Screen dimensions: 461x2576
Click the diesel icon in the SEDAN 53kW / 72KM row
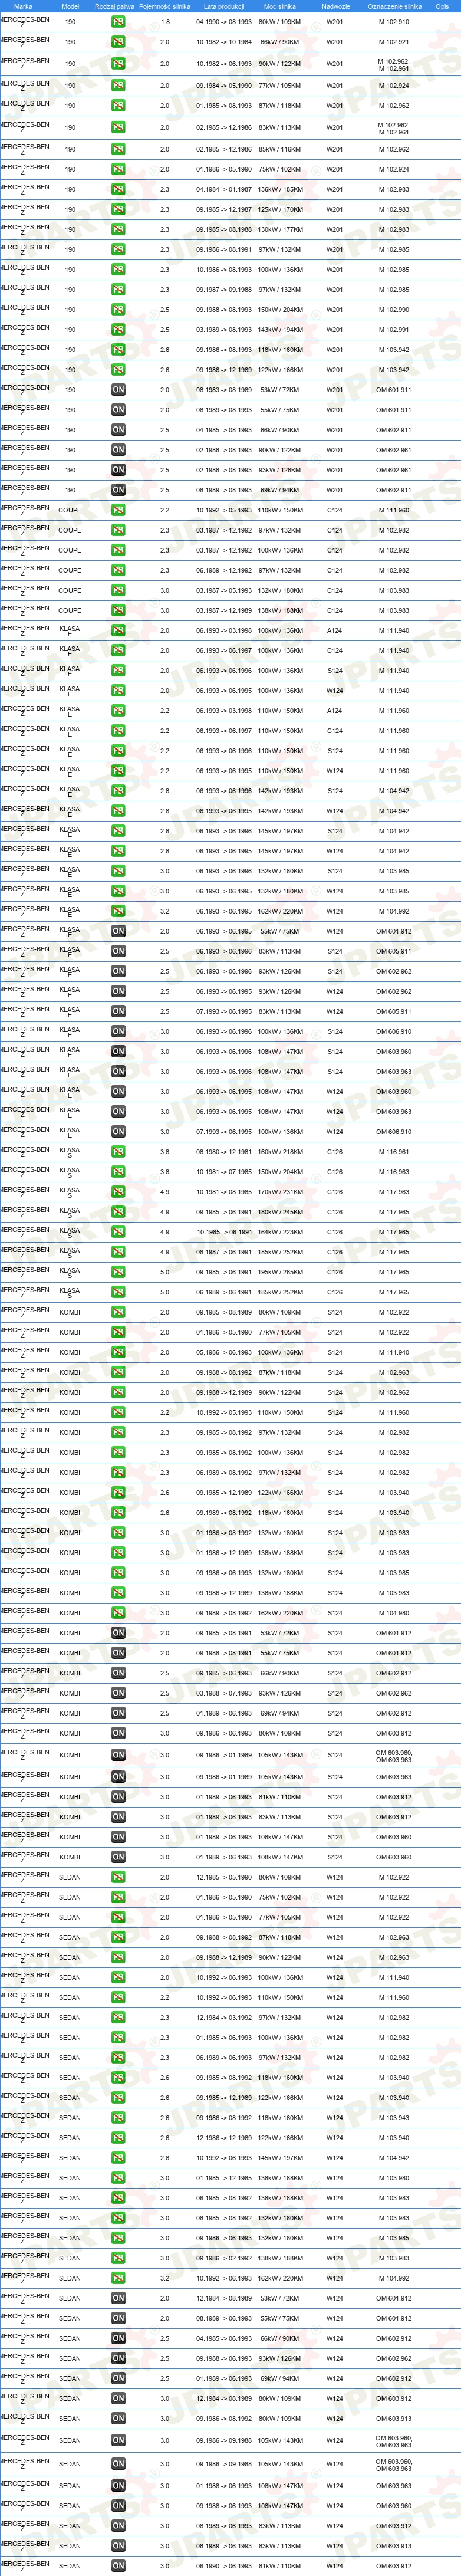[x=118, y=2298]
